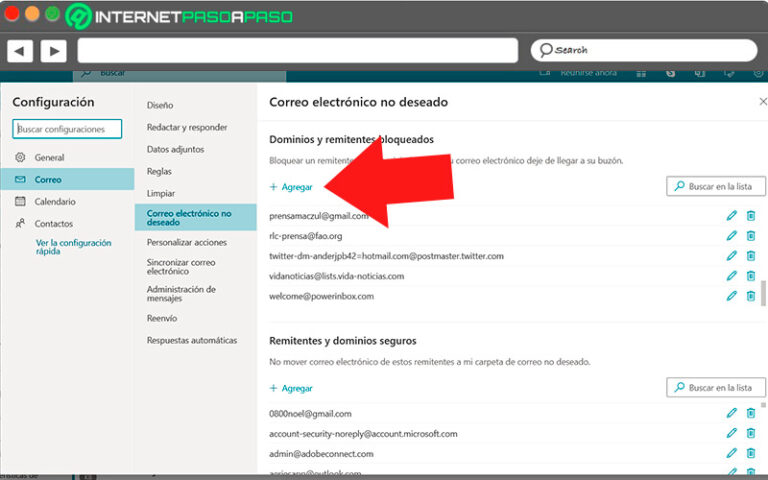
Task: Open Reglas settings
Action: point(159,171)
